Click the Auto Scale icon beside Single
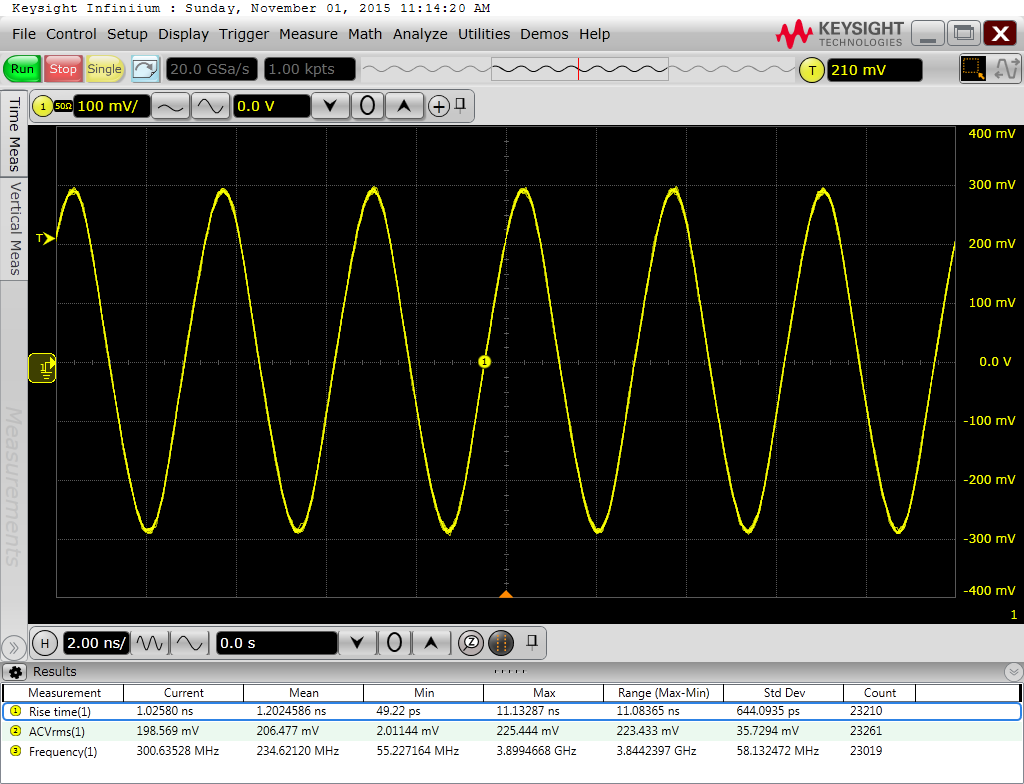This screenshot has height=784, width=1024. pyautogui.click(x=146, y=69)
